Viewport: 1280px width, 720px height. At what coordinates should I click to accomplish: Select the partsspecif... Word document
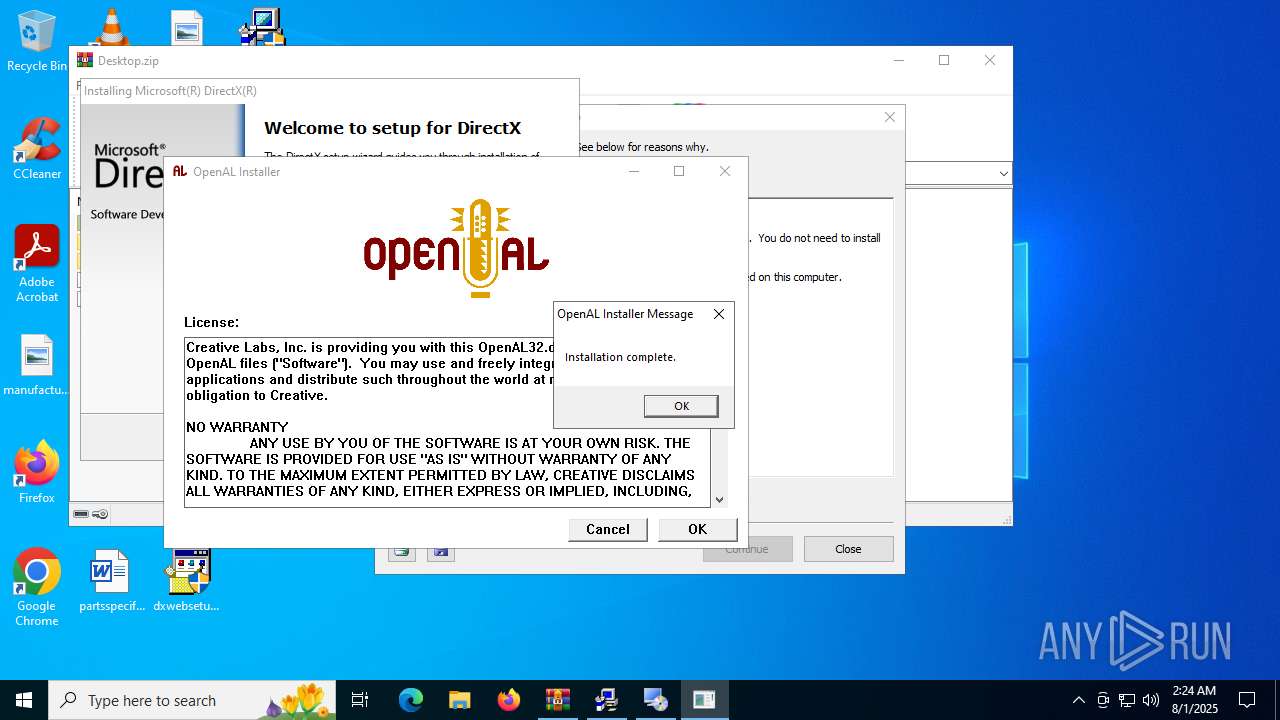coord(112,580)
